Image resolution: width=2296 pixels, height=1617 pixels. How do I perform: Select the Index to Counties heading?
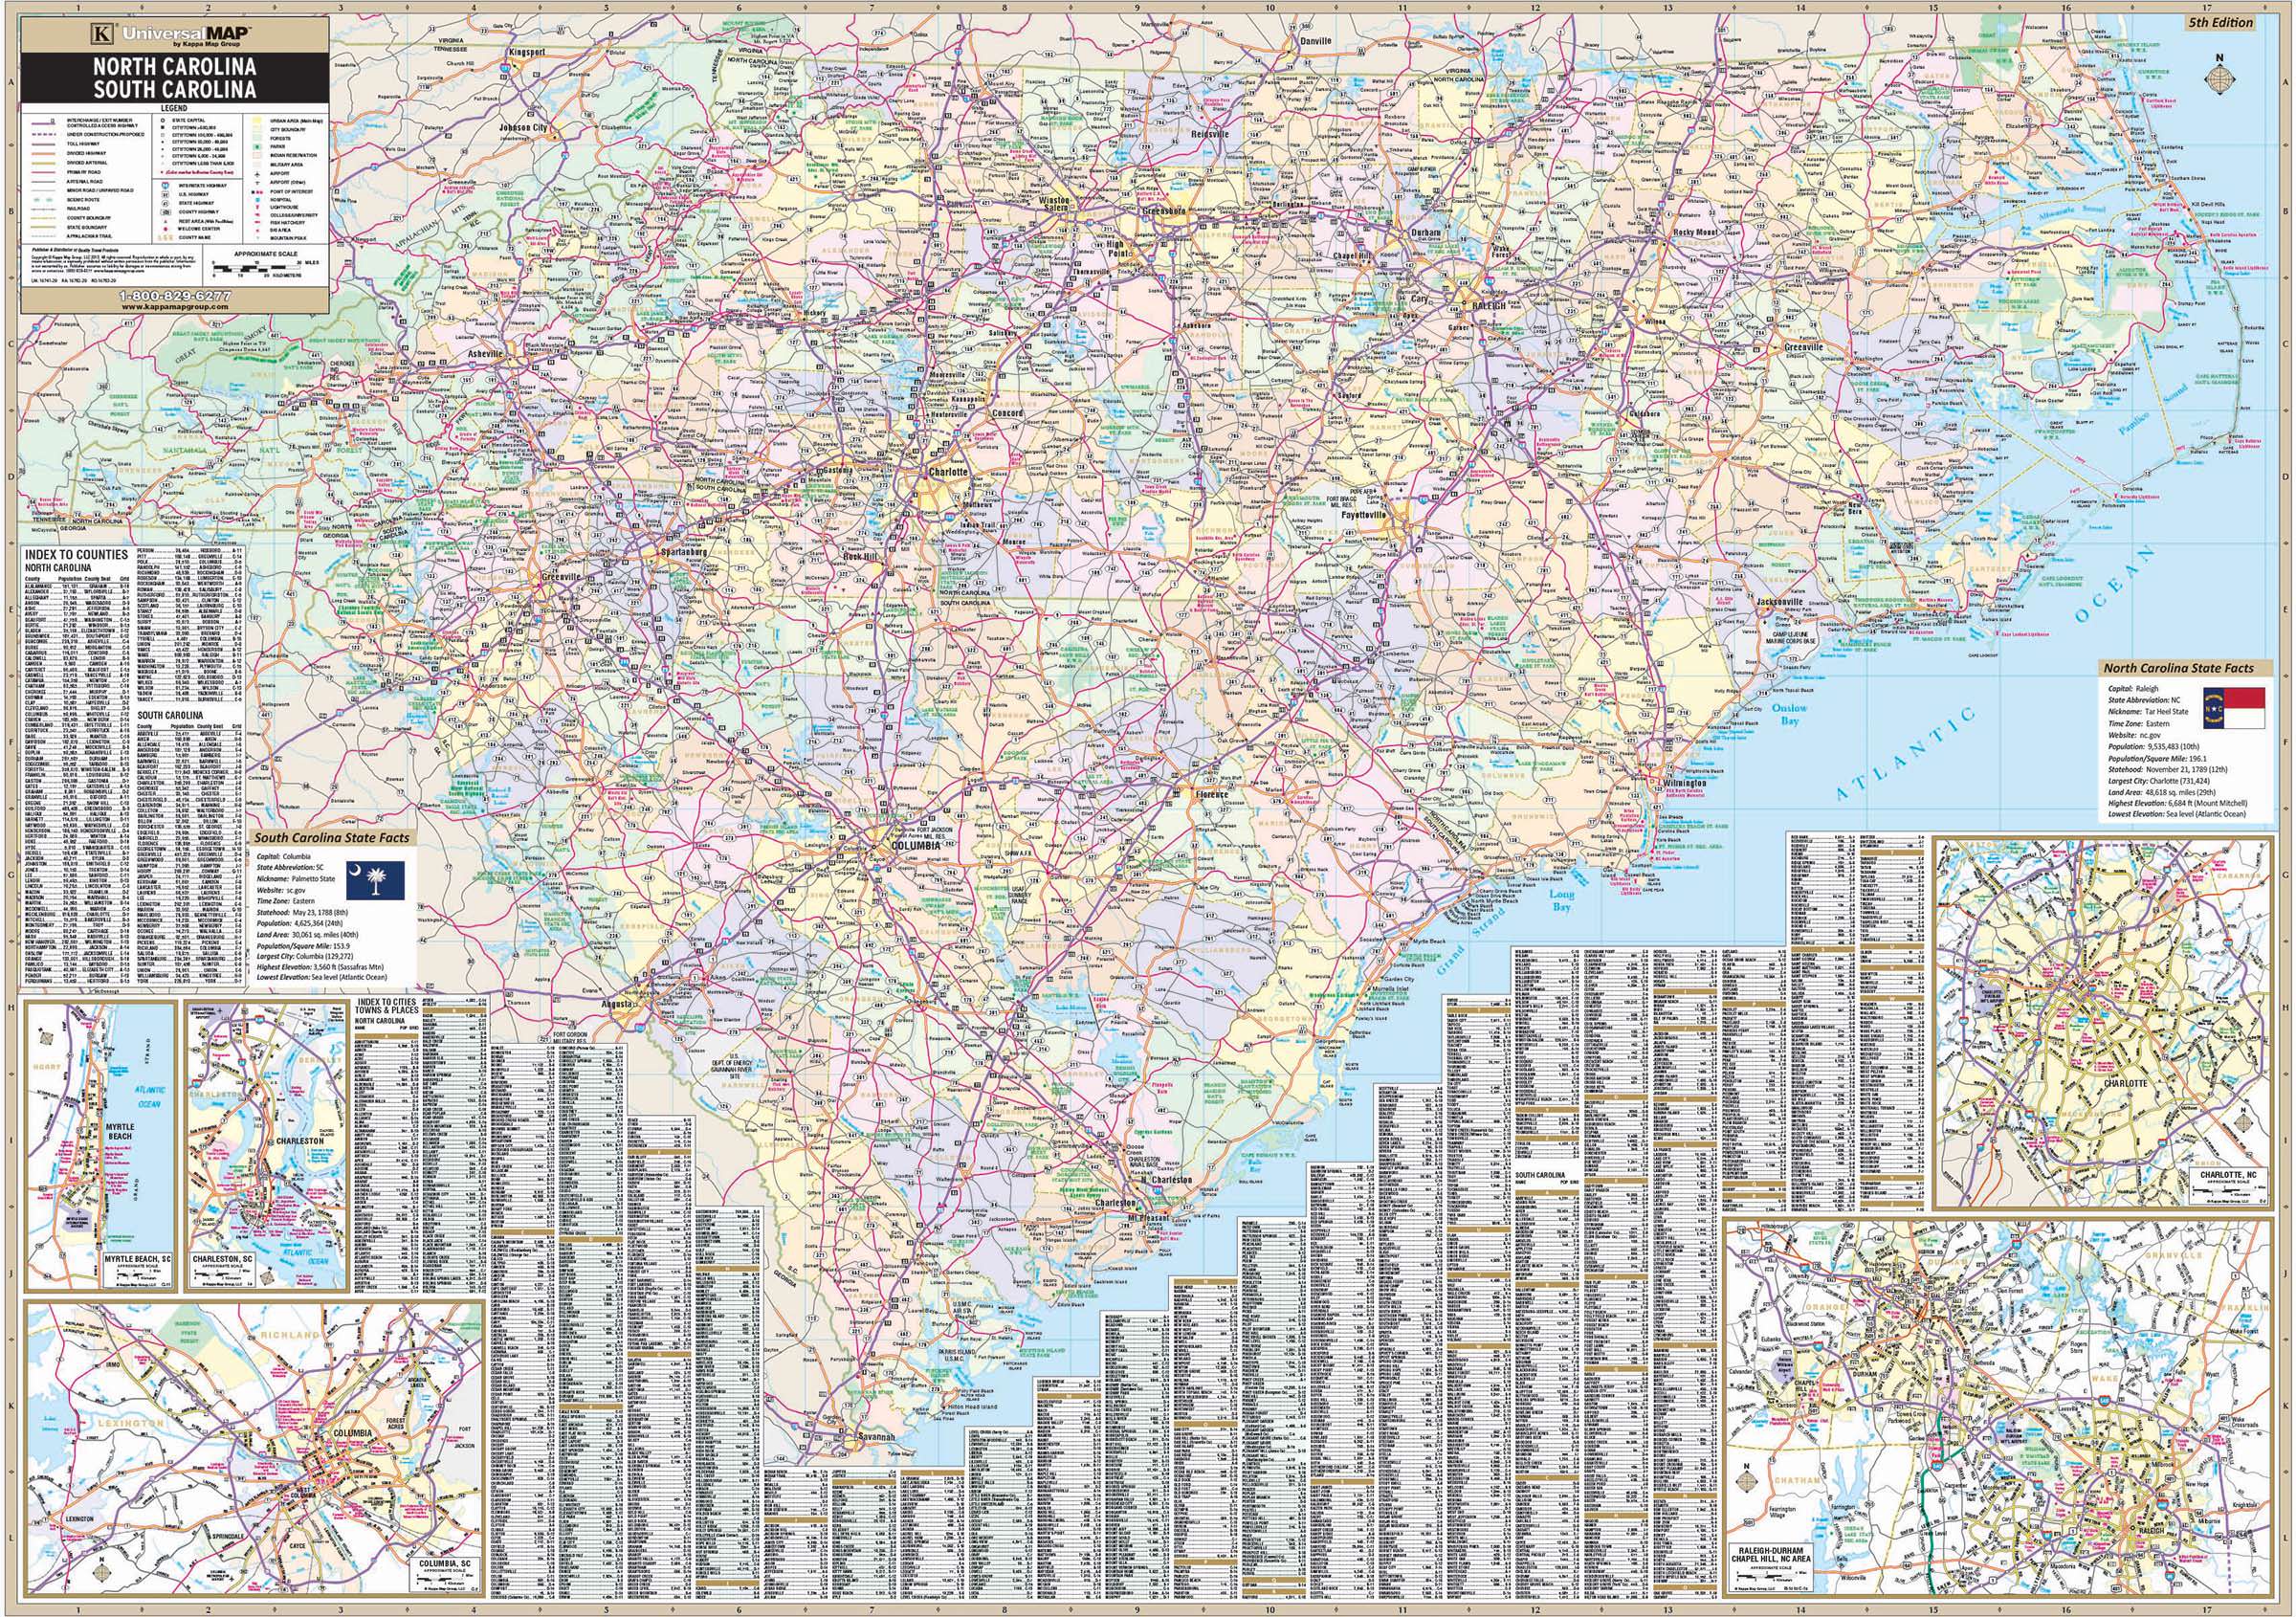click(x=77, y=554)
